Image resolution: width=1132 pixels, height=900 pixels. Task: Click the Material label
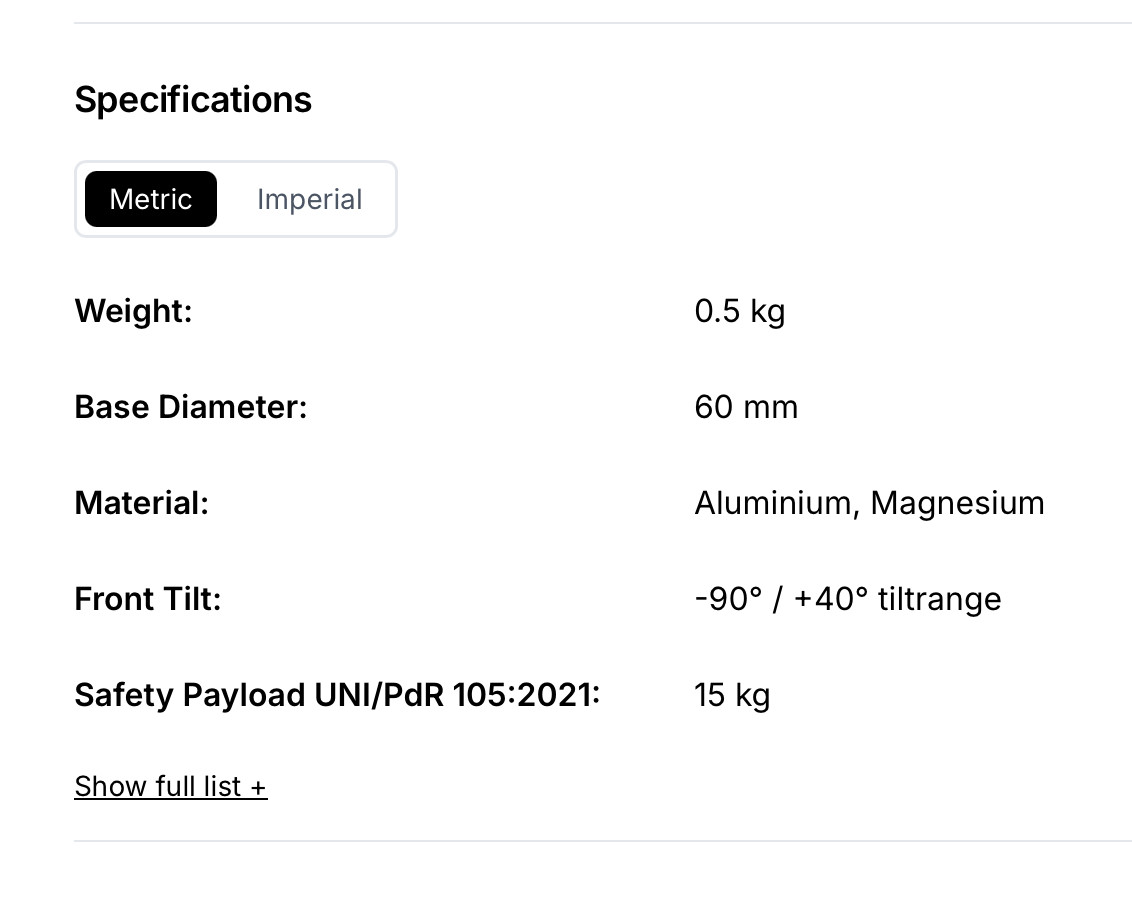[x=141, y=503]
